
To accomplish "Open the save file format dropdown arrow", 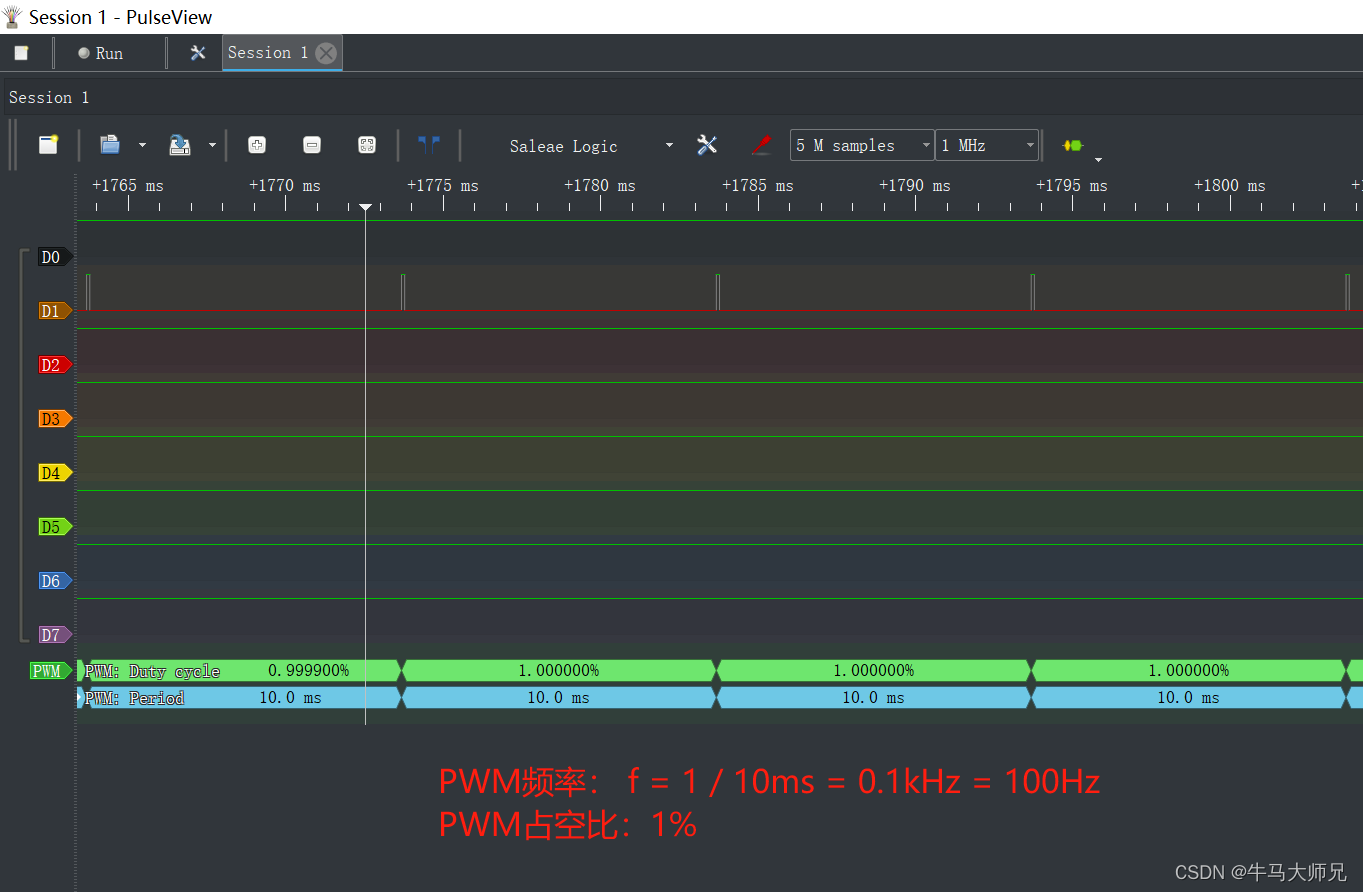I will click(x=212, y=145).
